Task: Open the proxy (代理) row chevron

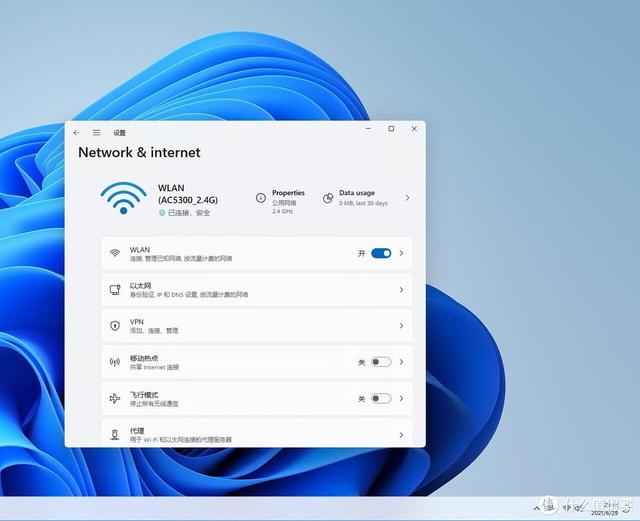Action: coord(402,434)
